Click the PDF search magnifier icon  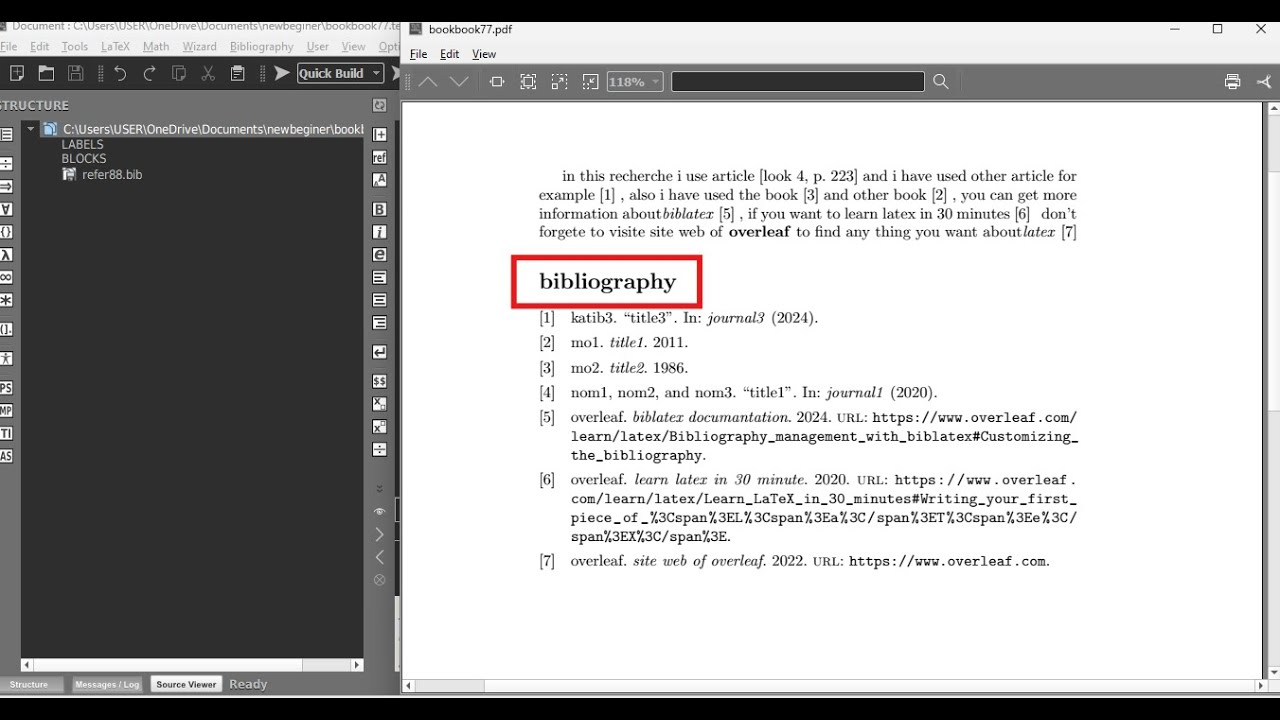(x=941, y=82)
